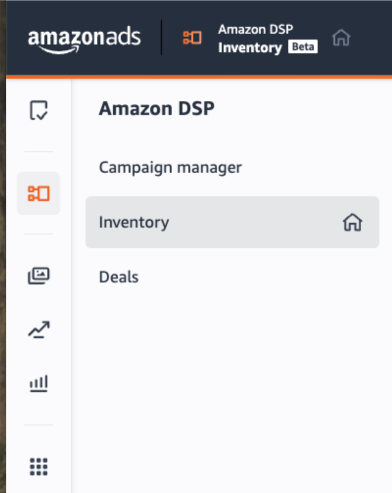
Task: Select the orange Amazon DSP sidebar icon
Action: (39, 193)
